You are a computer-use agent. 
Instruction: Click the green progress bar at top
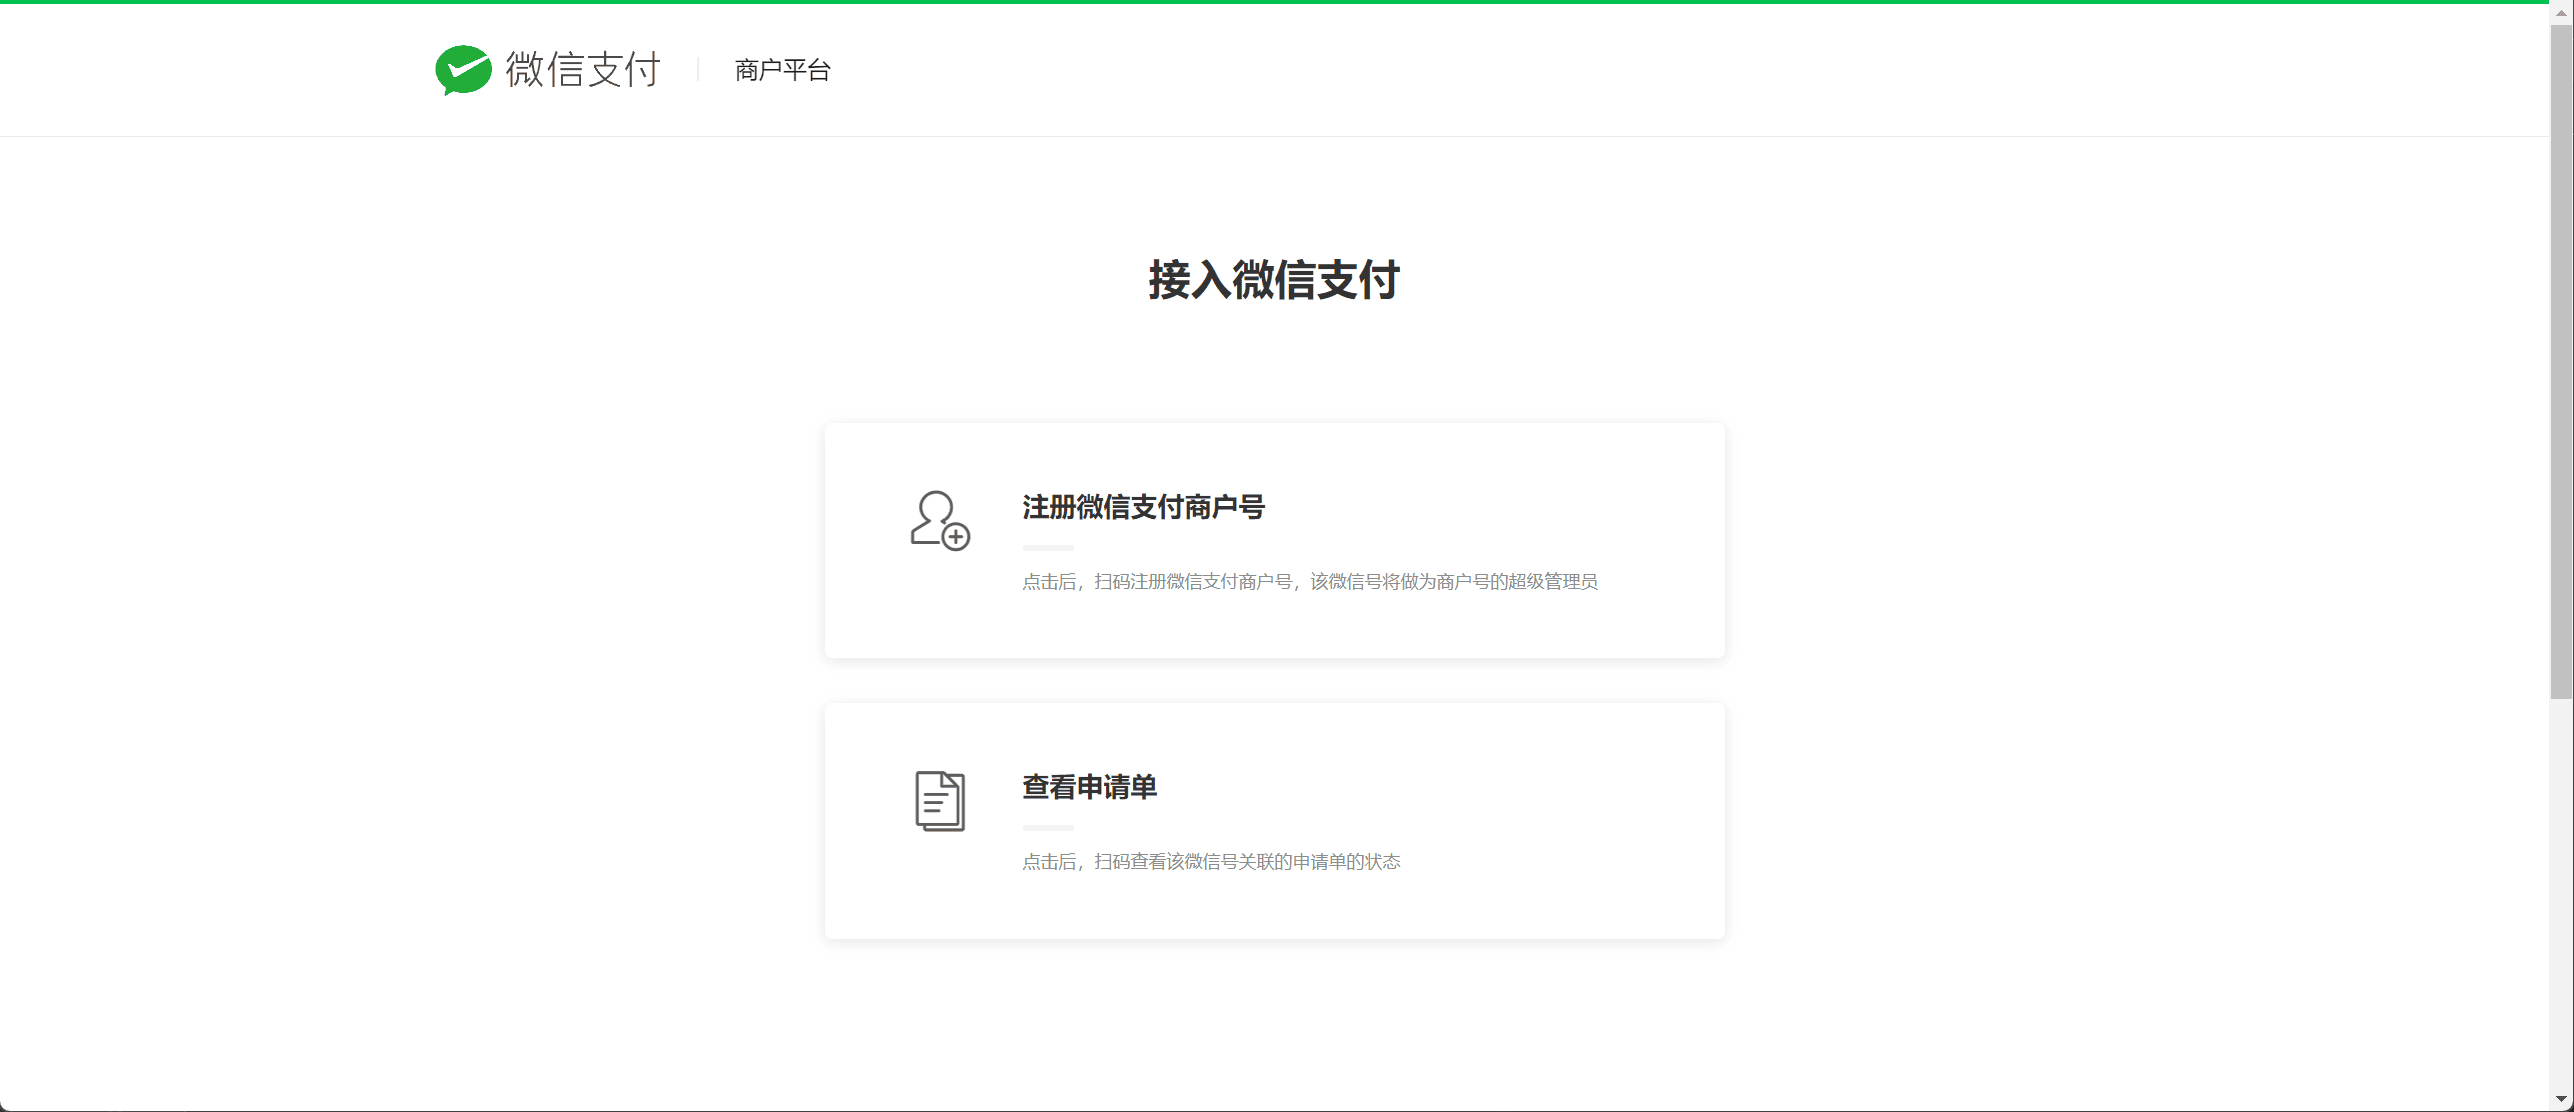tap(1274, 2)
